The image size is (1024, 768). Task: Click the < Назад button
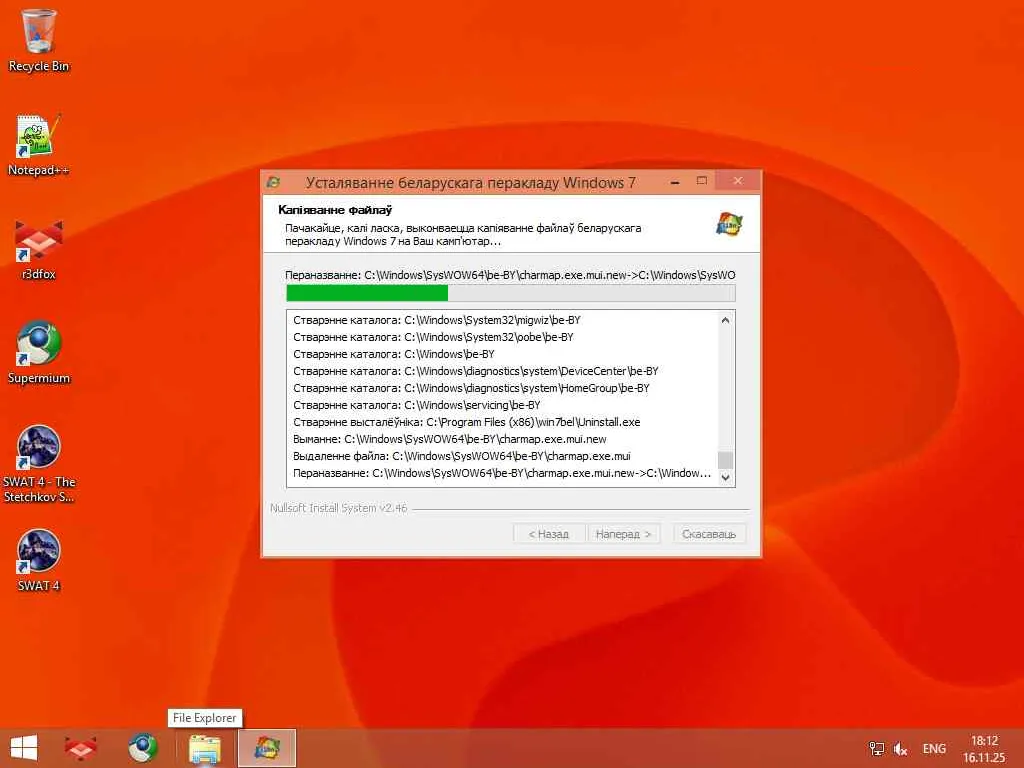point(549,534)
